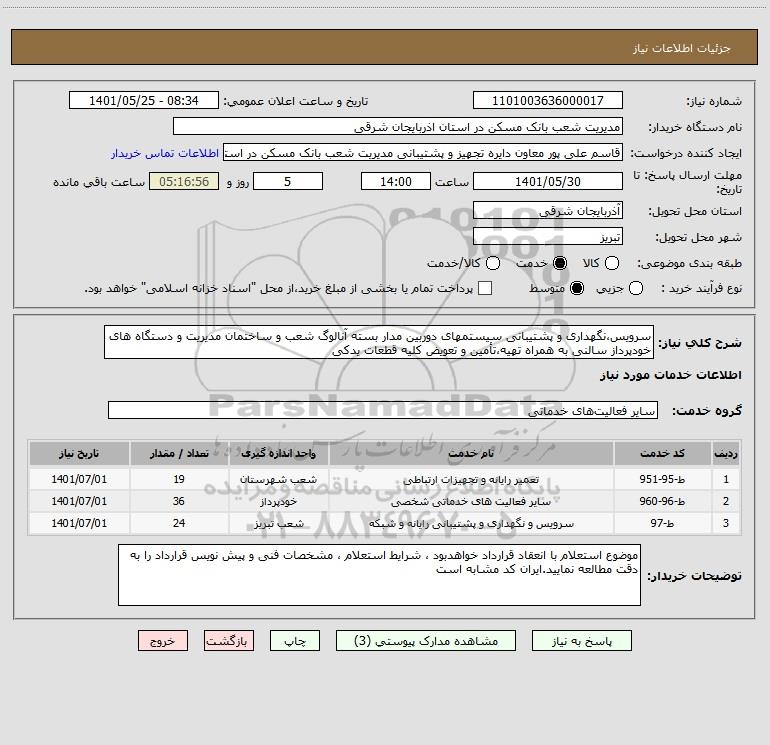Click service code ط-97 cell
Screen dimensions: 770x745
coord(662,524)
